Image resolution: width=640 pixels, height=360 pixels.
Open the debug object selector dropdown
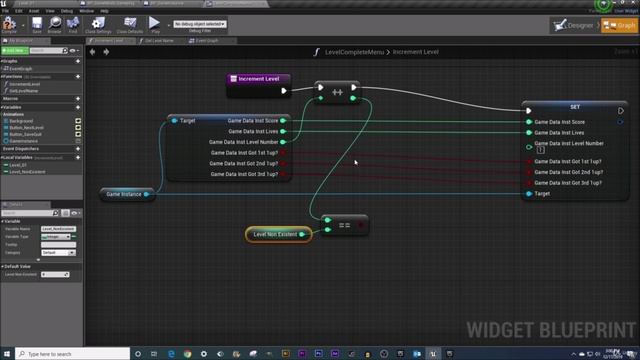(x=200, y=24)
